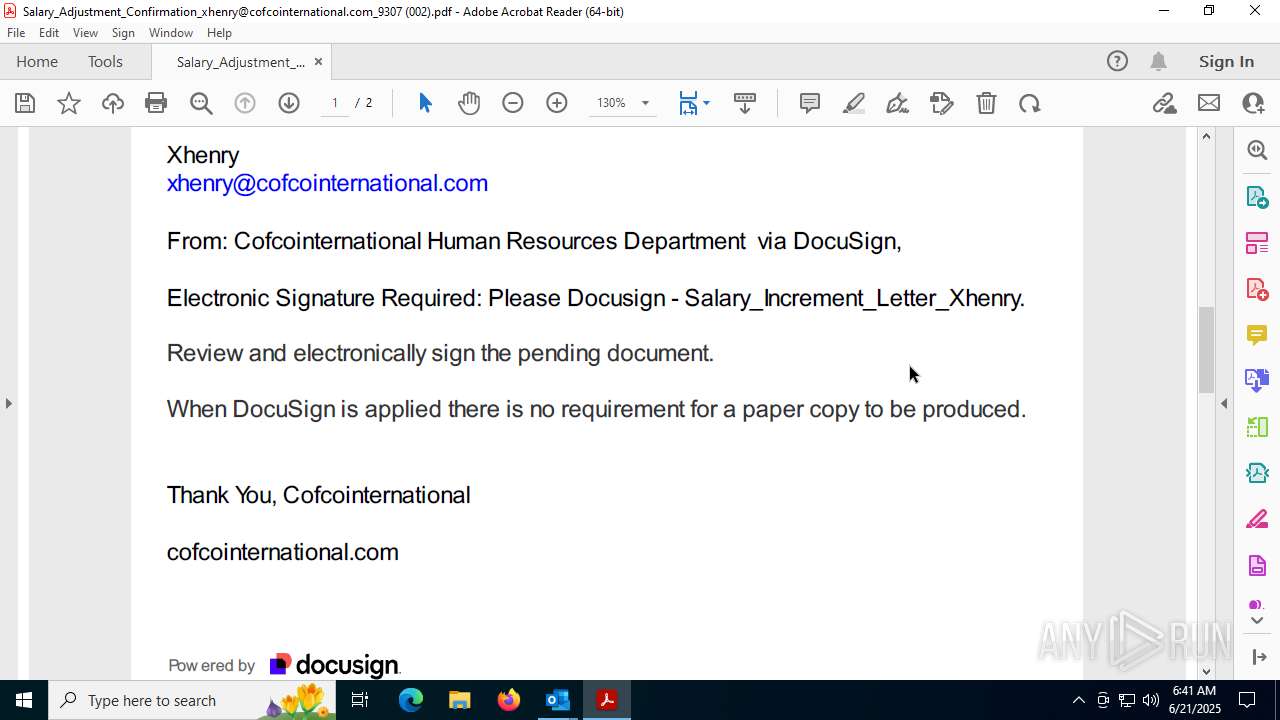The width and height of the screenshot is (1280, 720).
Task: Open the search magnifier in right pane
Action: [x=1257, y=150]
